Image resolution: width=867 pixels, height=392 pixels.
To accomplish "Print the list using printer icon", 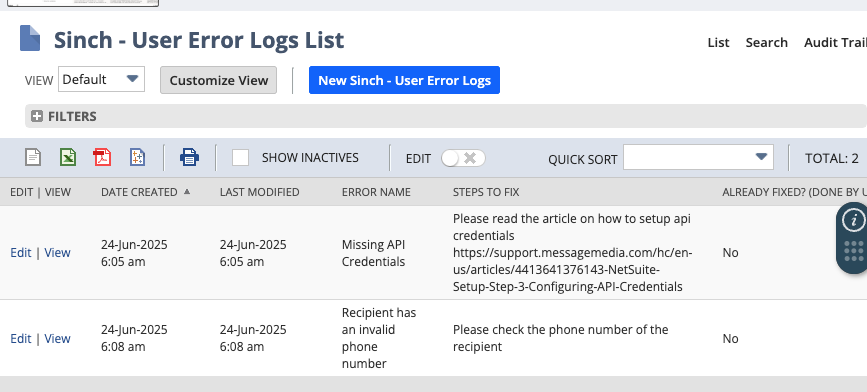I will click(x=190, y=158).
